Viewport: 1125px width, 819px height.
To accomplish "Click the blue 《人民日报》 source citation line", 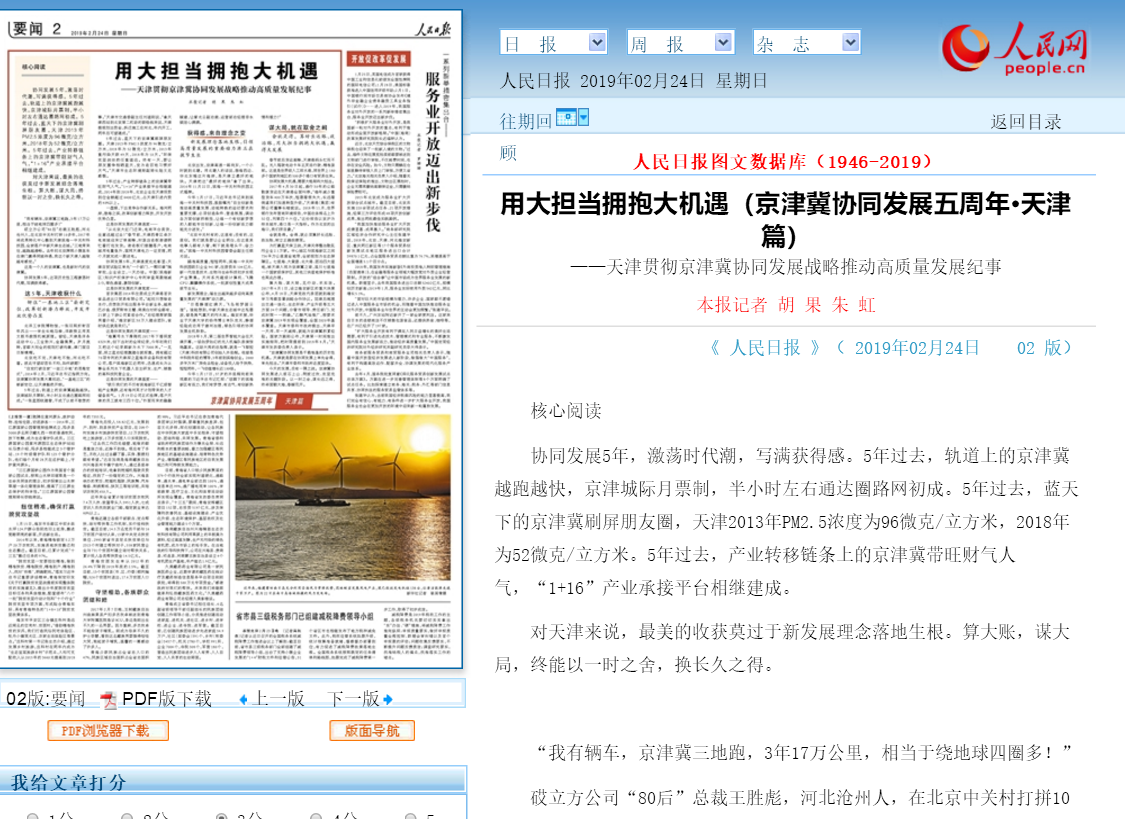I will tap(890, 348).
